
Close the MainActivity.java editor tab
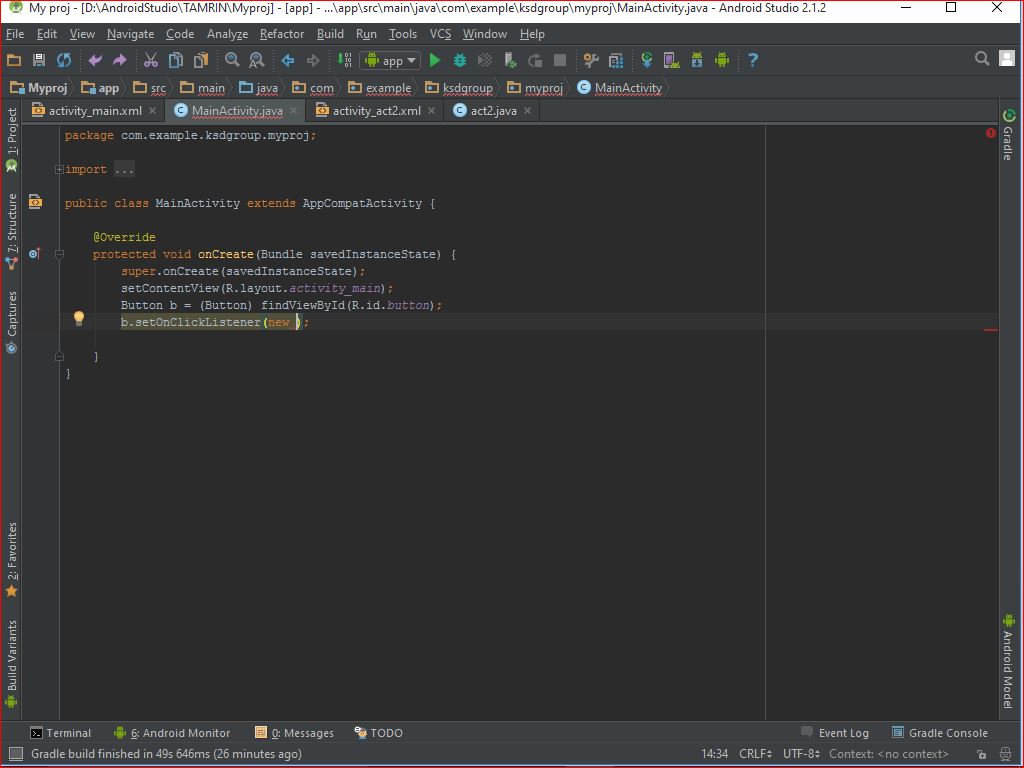pos(294,111)
